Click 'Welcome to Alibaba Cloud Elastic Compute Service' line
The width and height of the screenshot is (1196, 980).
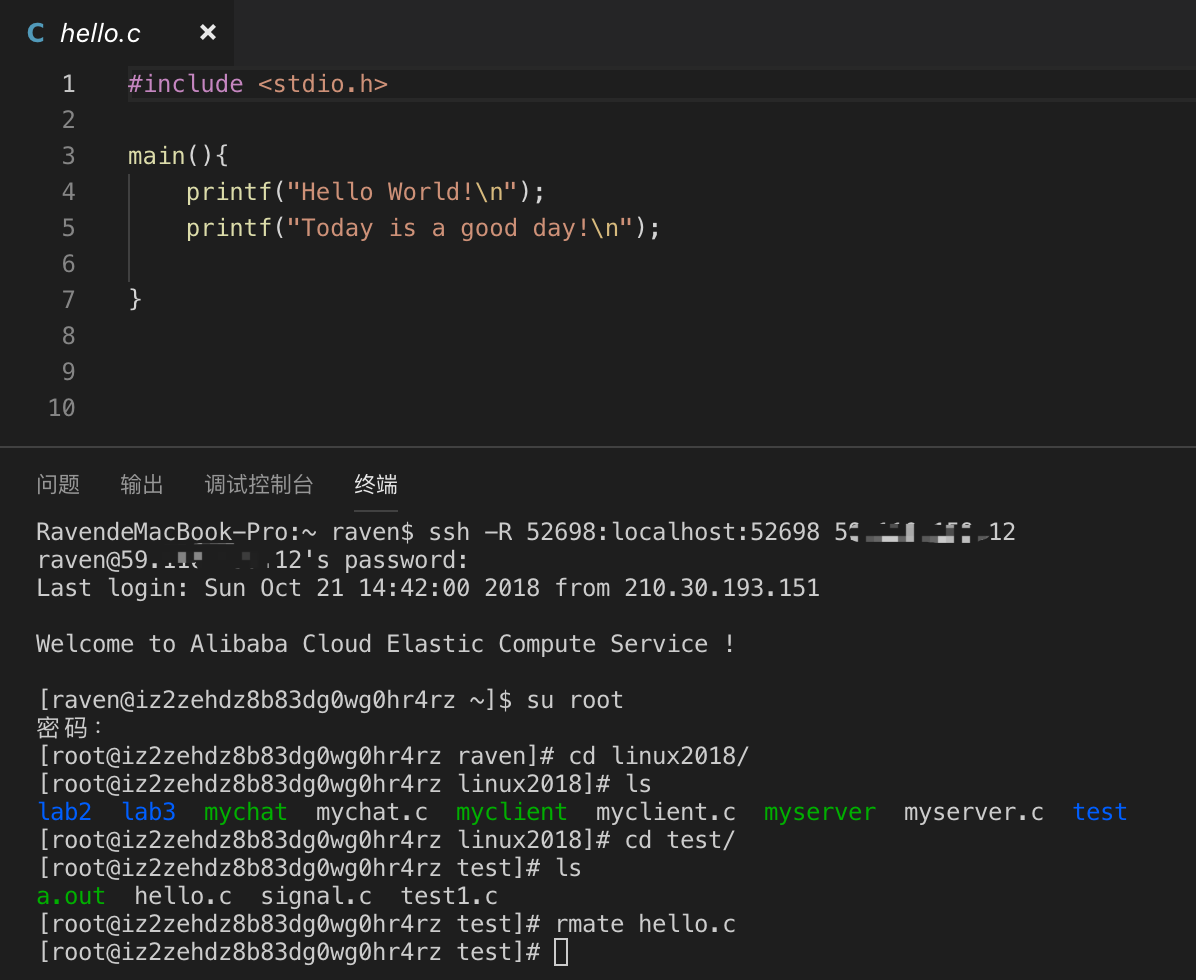(x=386, y=644)
